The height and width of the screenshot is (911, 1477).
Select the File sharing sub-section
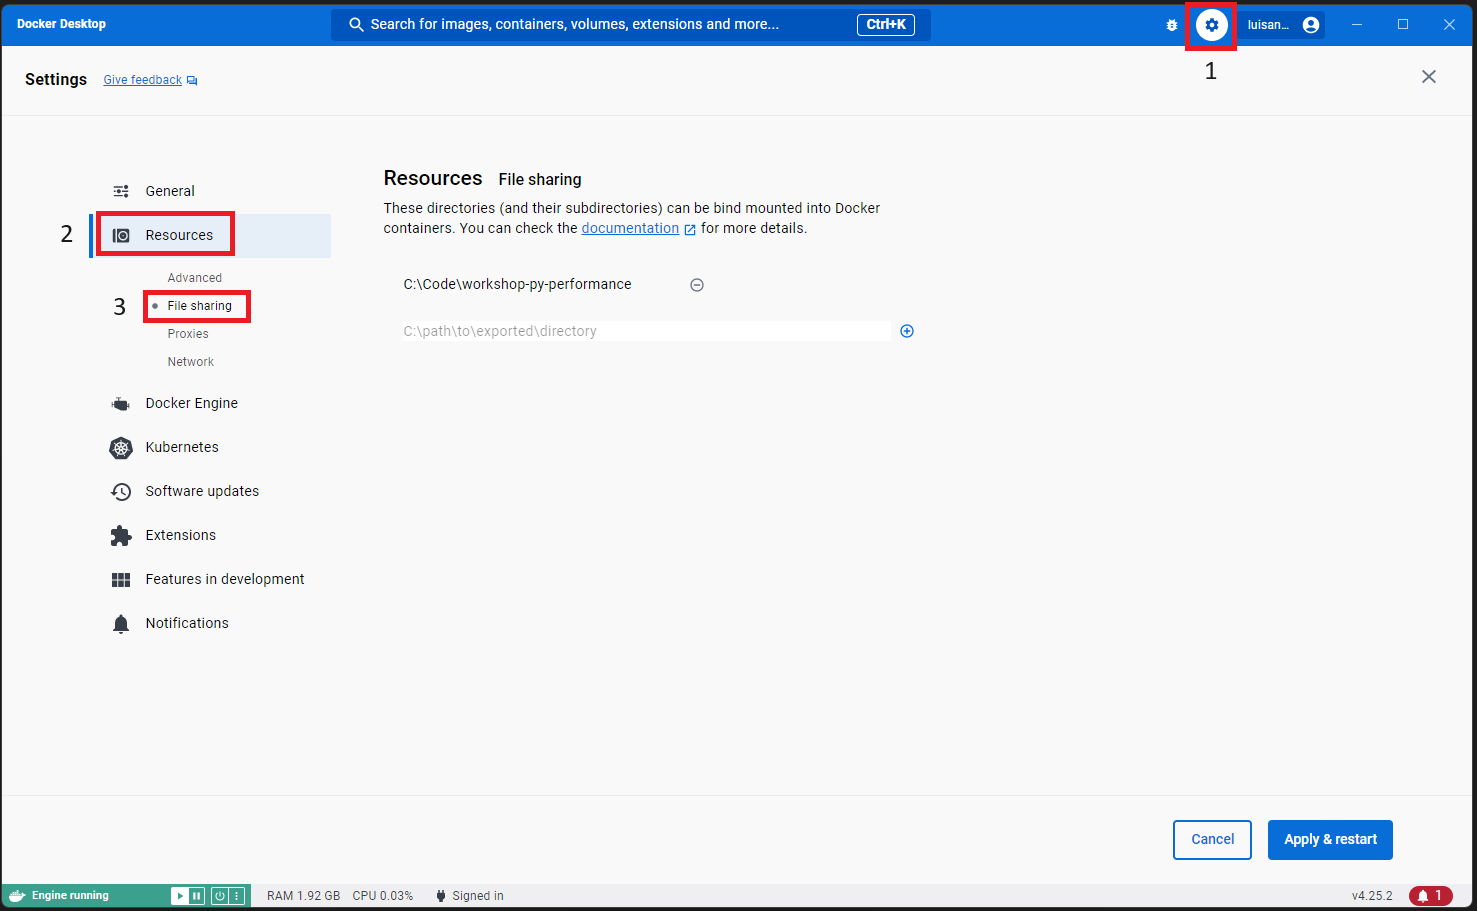[x=199, y=306]
